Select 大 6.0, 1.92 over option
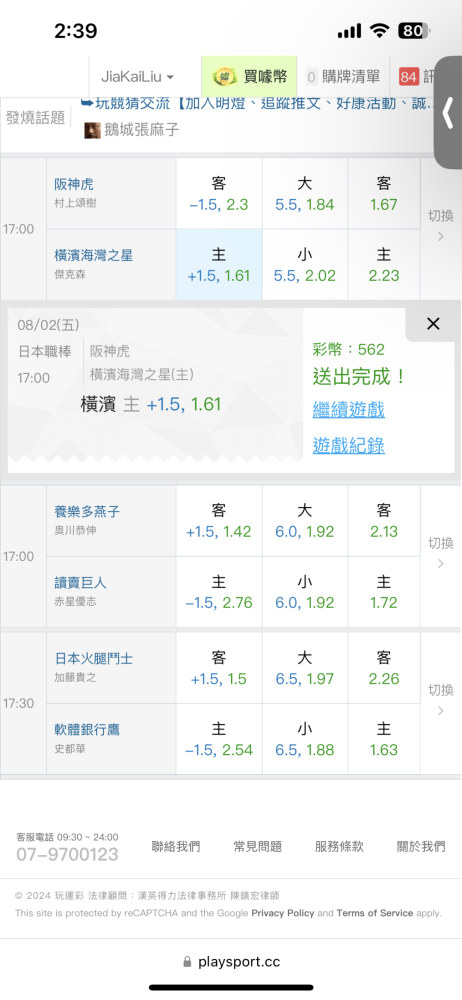462x1000 pixels. point(305,521)
